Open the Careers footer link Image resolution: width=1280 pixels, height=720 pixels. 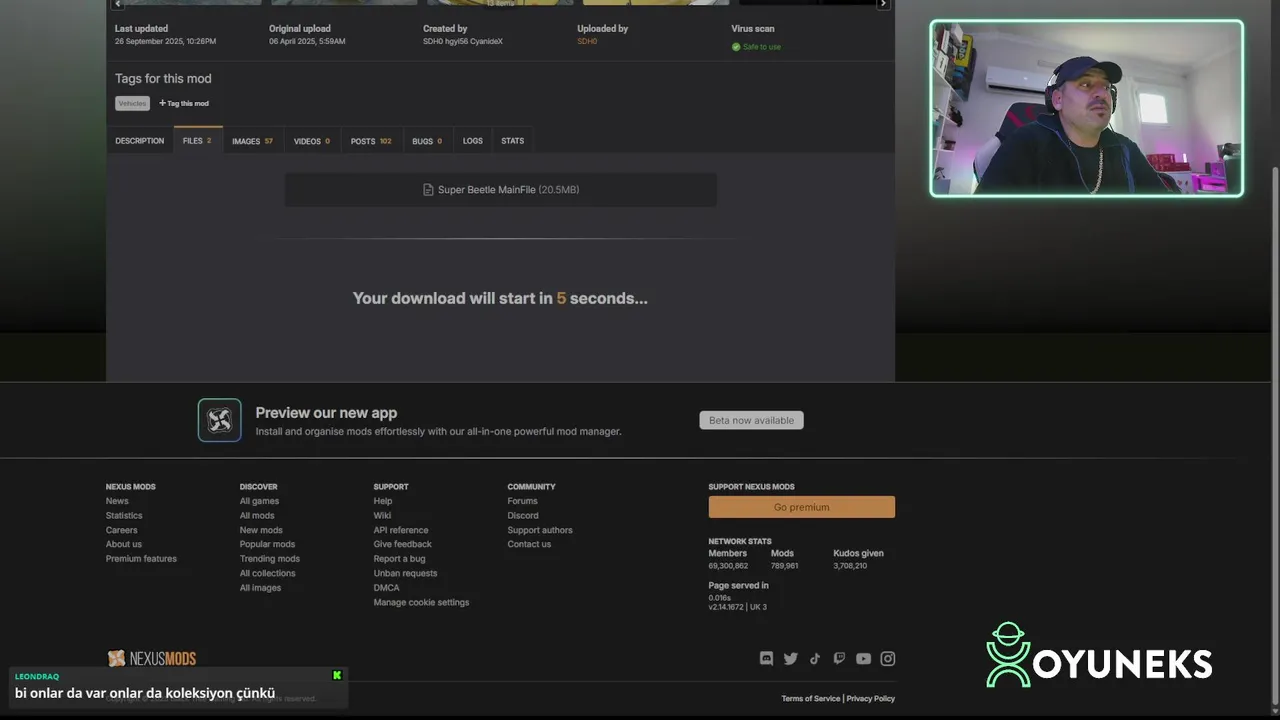122,530
